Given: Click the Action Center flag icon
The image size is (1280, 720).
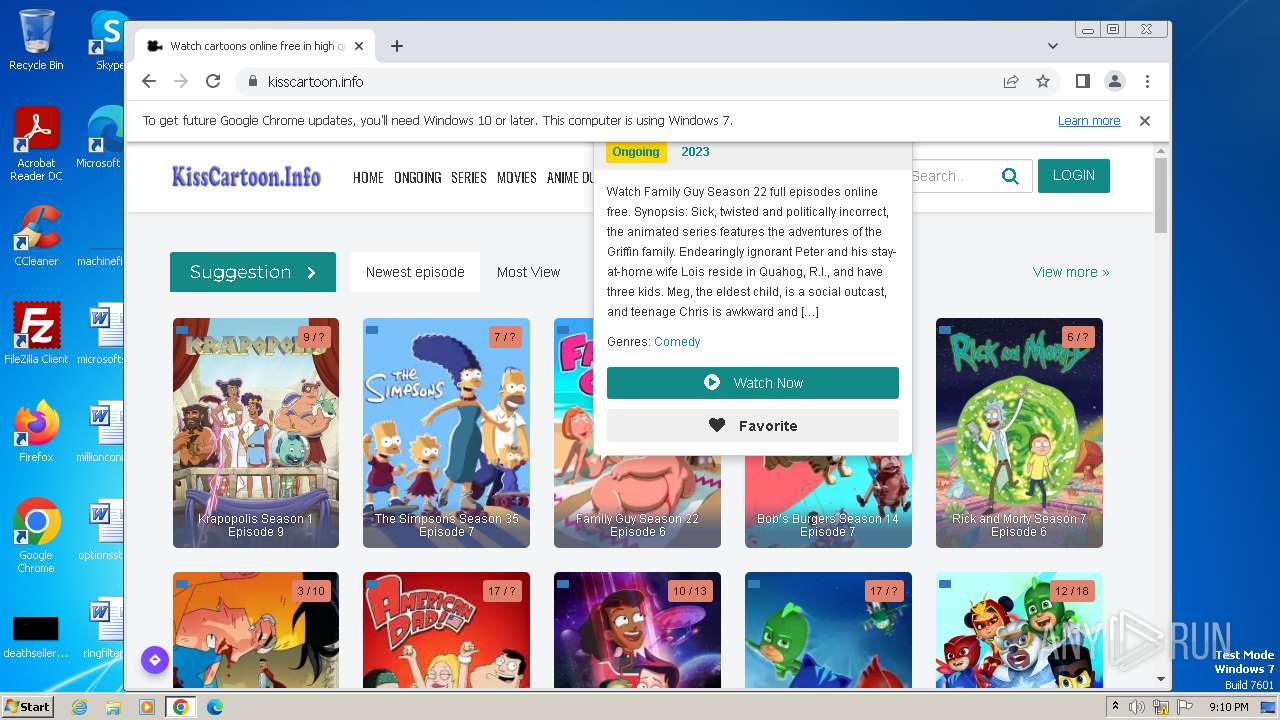Looking at the screenshot, I should tap(1186, 707).
